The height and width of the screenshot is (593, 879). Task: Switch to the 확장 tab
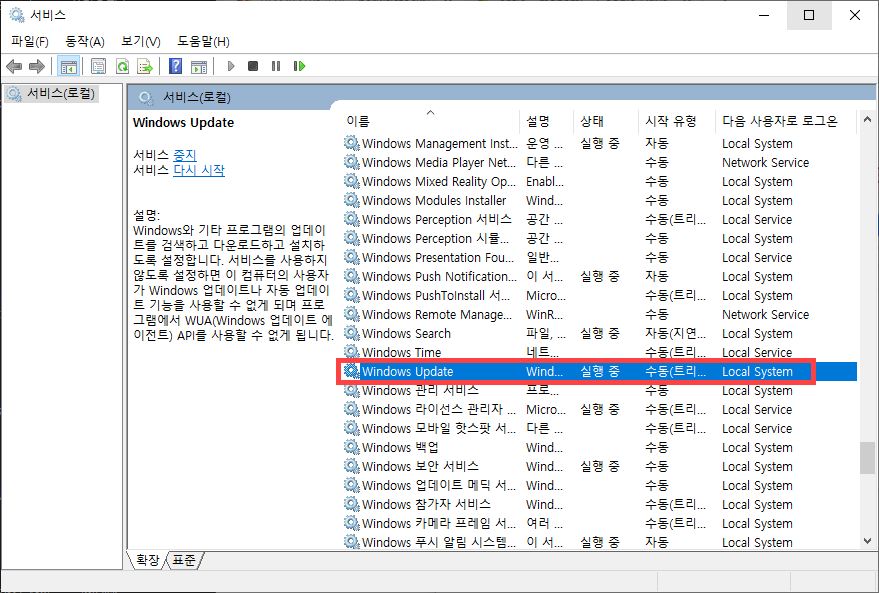[147, 560]
